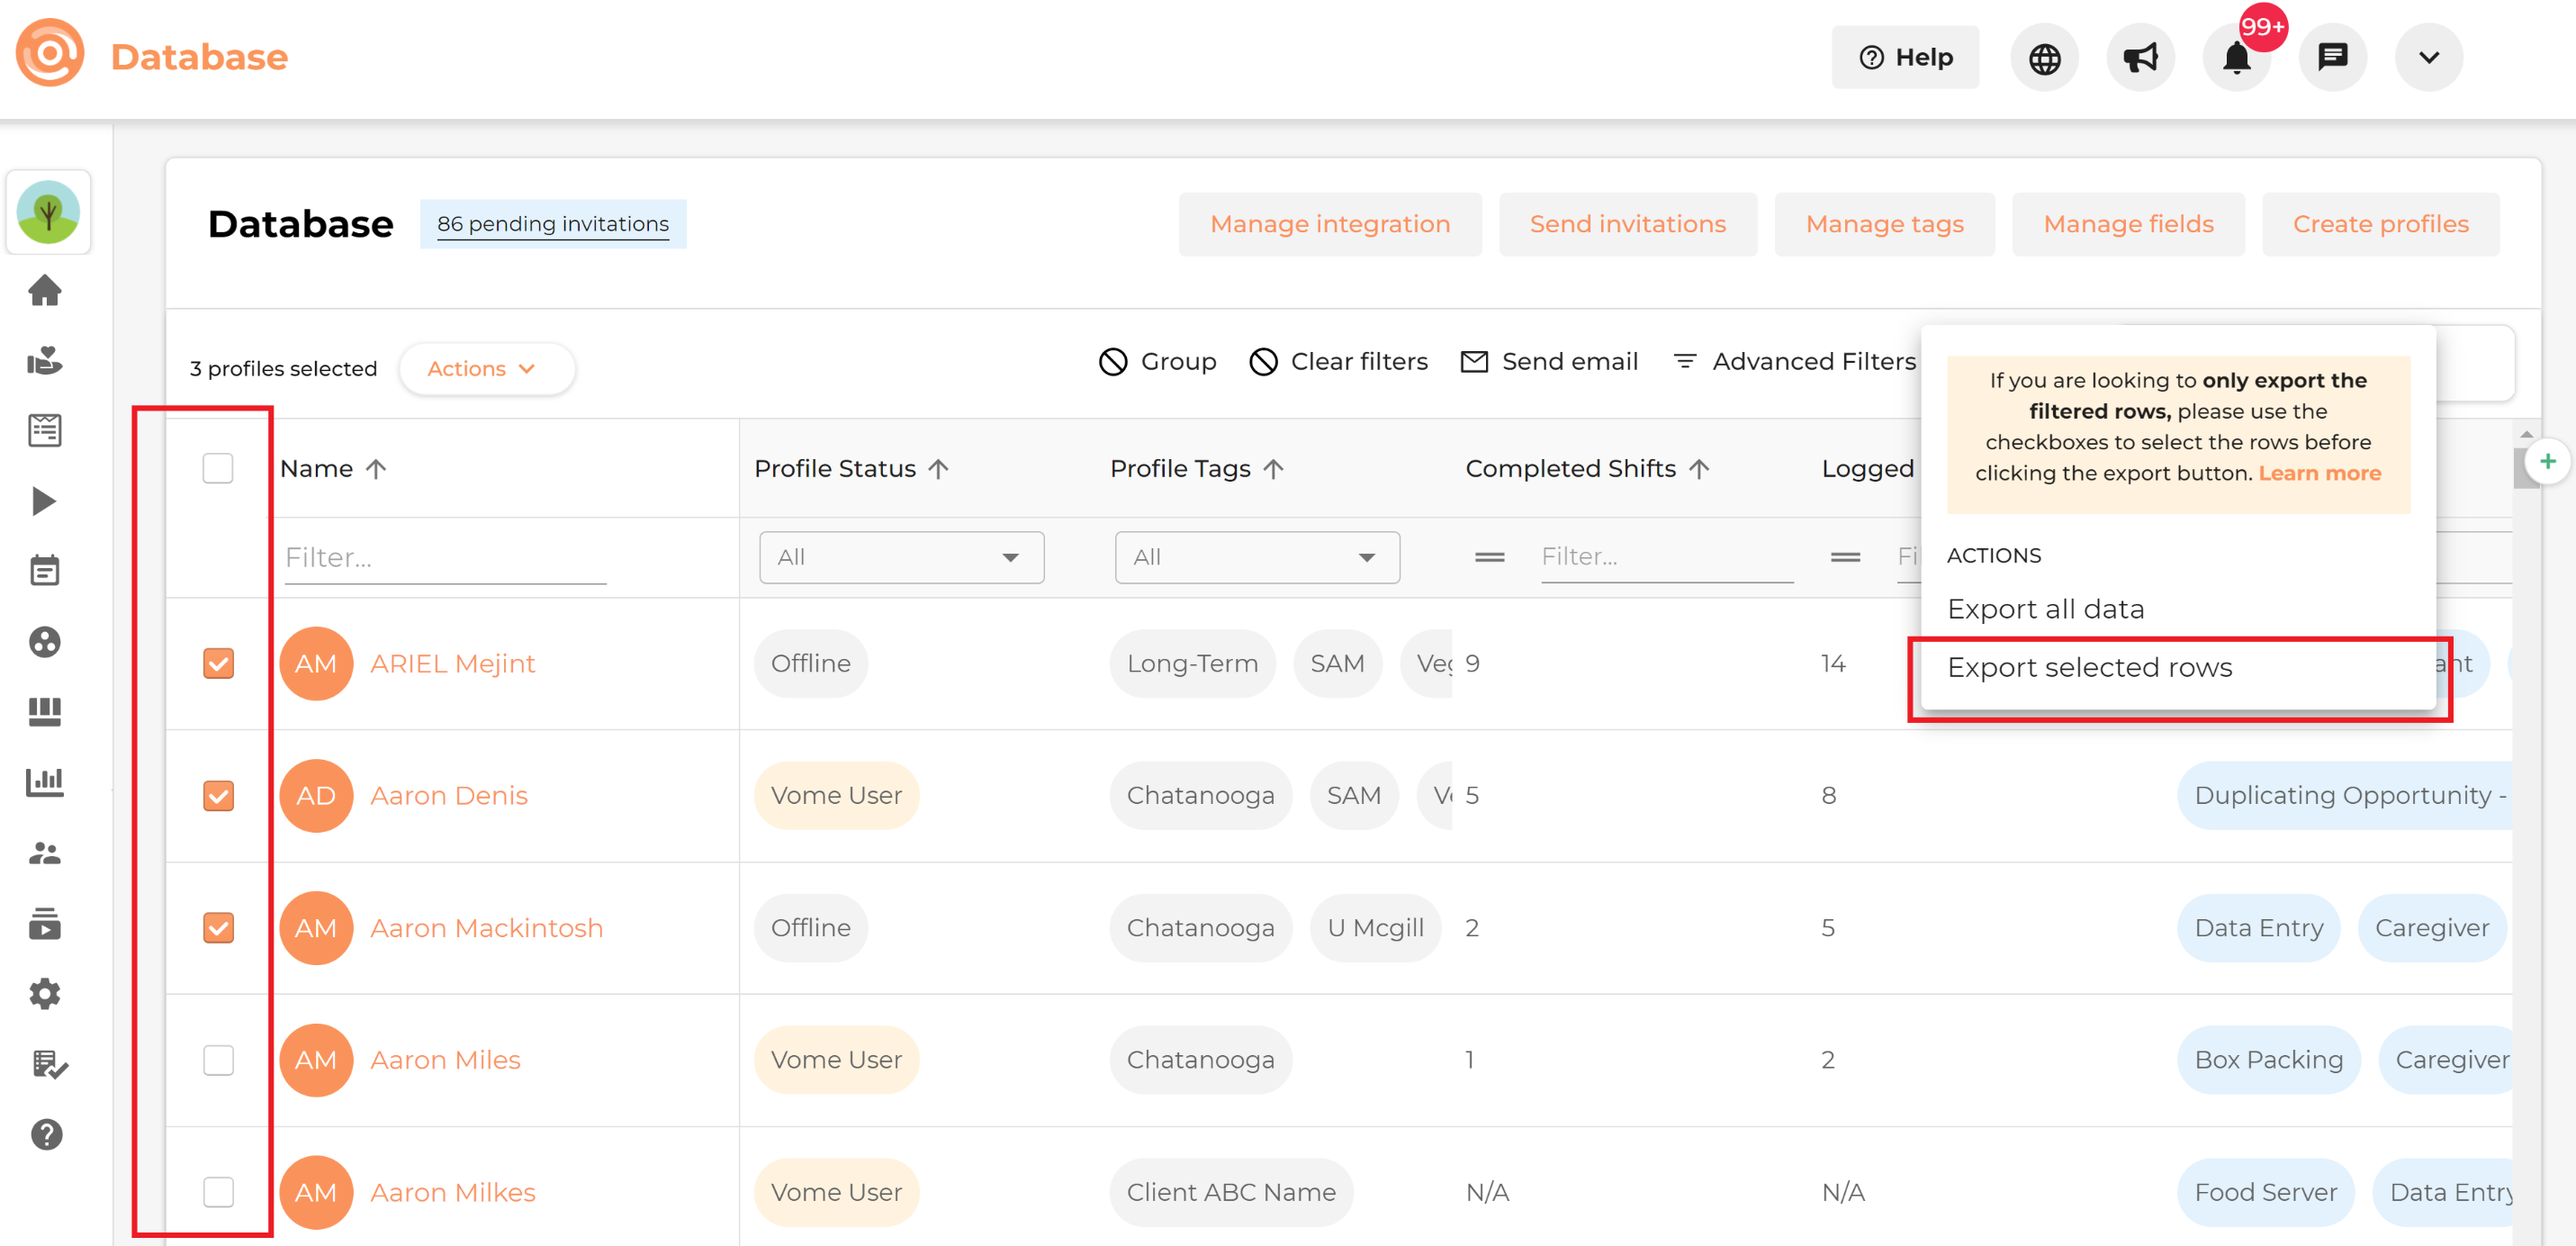Open the Profile Tags All filter dropdown
This screenshot has width=2576, height=1246.
coord(1257,557)
